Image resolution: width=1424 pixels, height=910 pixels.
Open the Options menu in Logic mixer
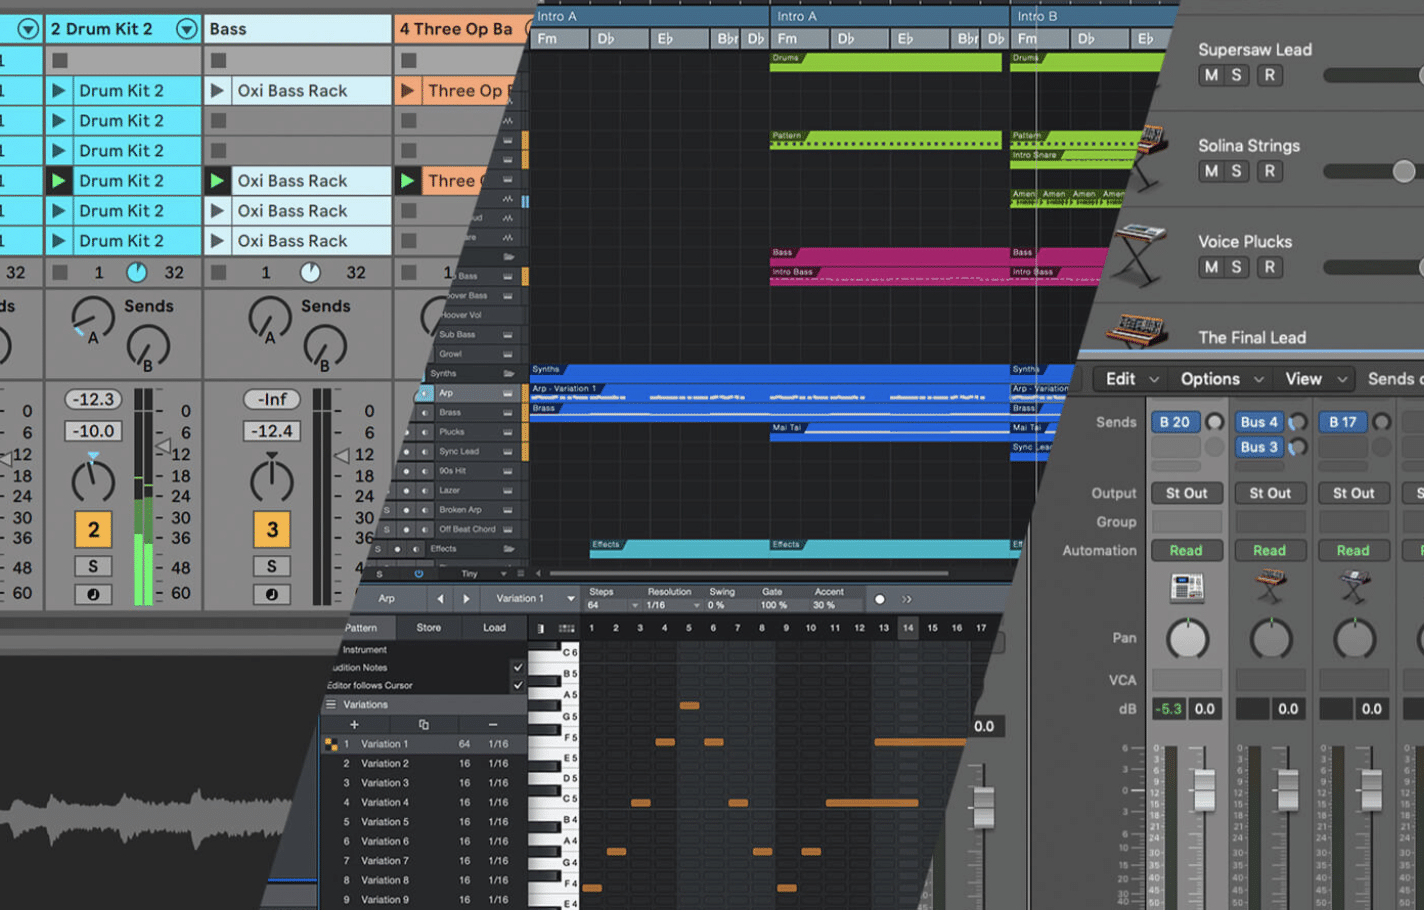point(1221,379)
